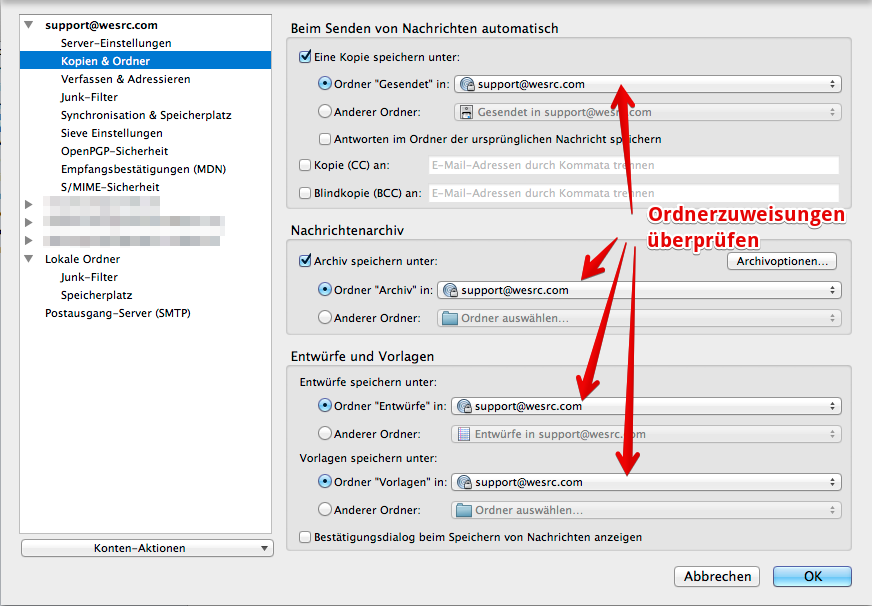This screenshot has width=872, height=606.
Task: Open Junk-Filter under support@wesrc.com
Action: pos(89,97)
